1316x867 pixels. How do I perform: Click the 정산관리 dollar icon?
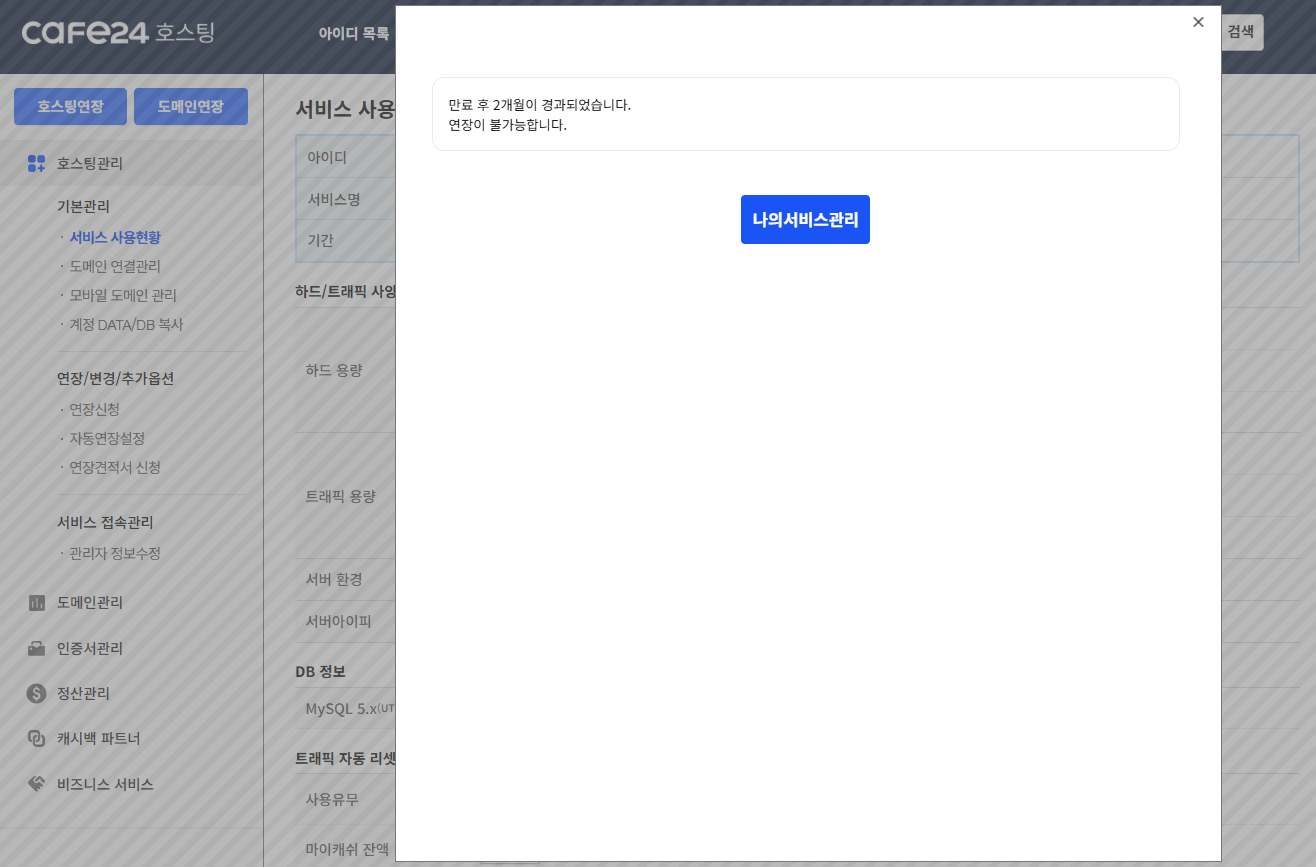37,693
